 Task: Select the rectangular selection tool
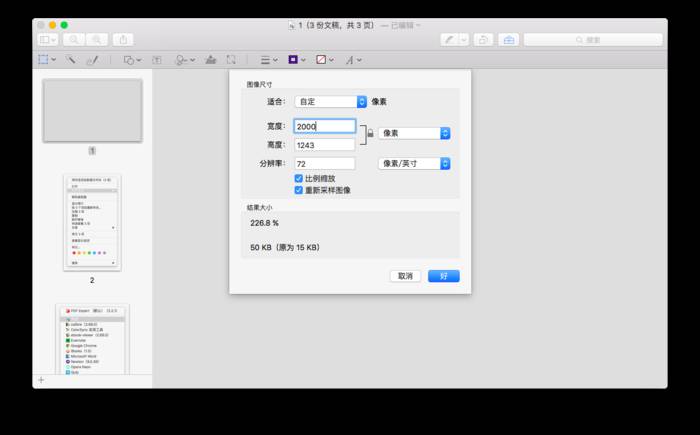43,59
